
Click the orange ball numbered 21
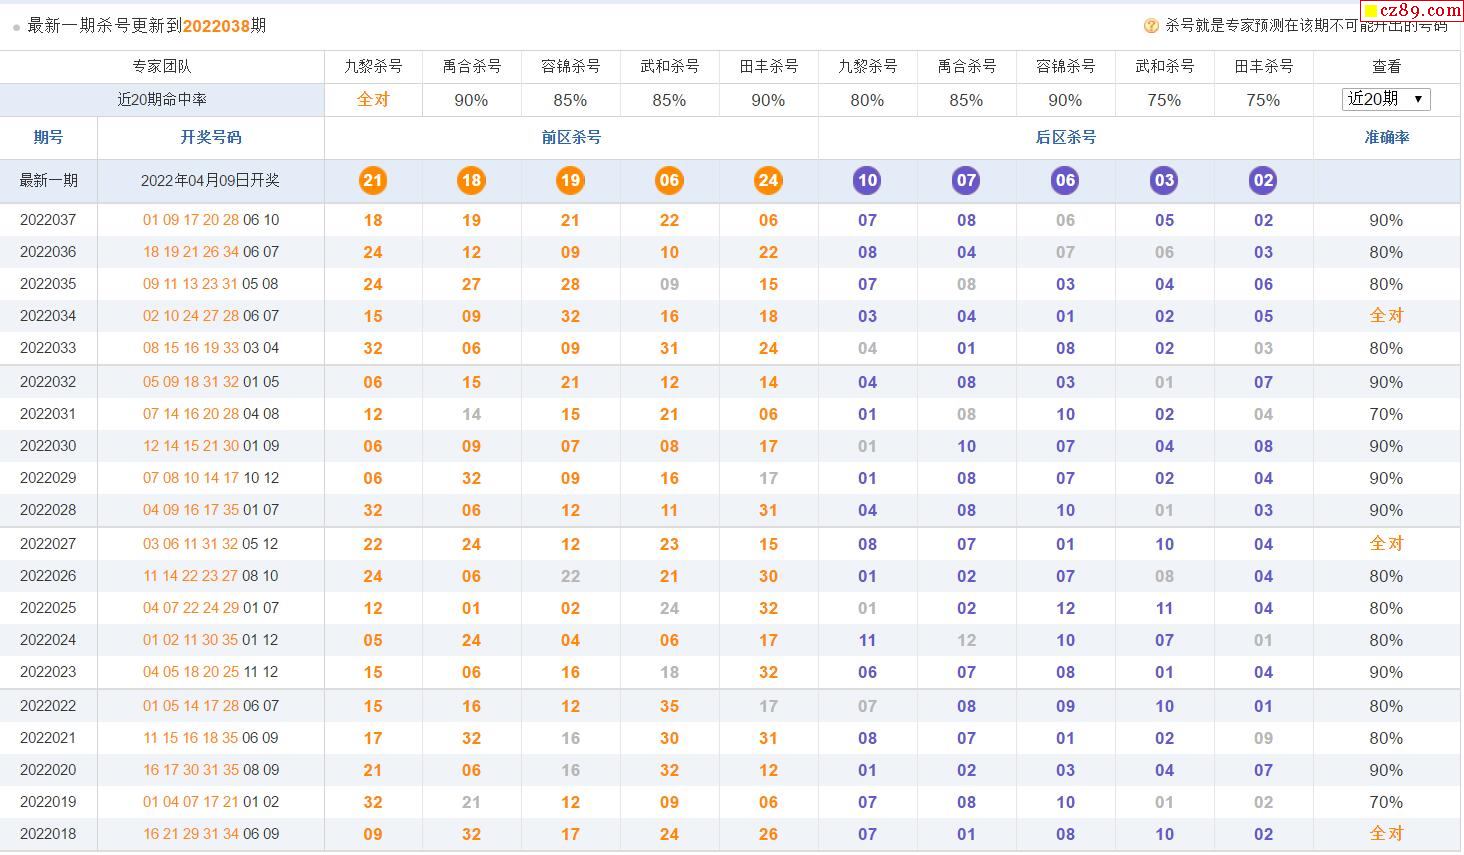coord(373,181)
